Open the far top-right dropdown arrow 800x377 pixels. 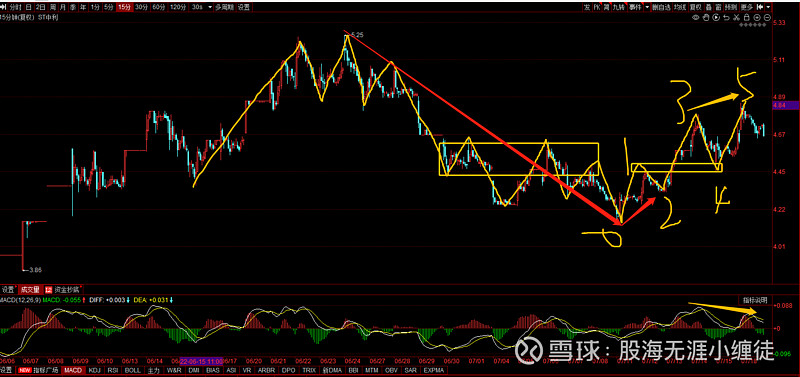pos(768,7)
